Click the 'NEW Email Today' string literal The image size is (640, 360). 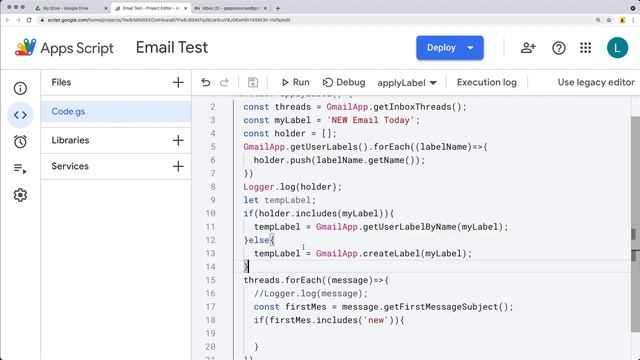coord(370,120)
